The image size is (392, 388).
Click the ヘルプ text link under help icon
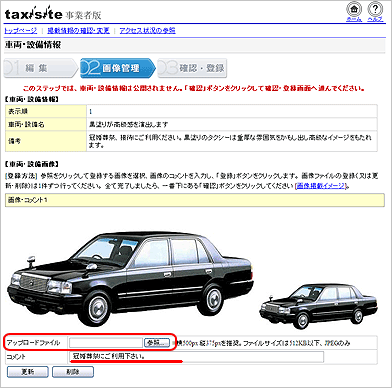point(375,19)
